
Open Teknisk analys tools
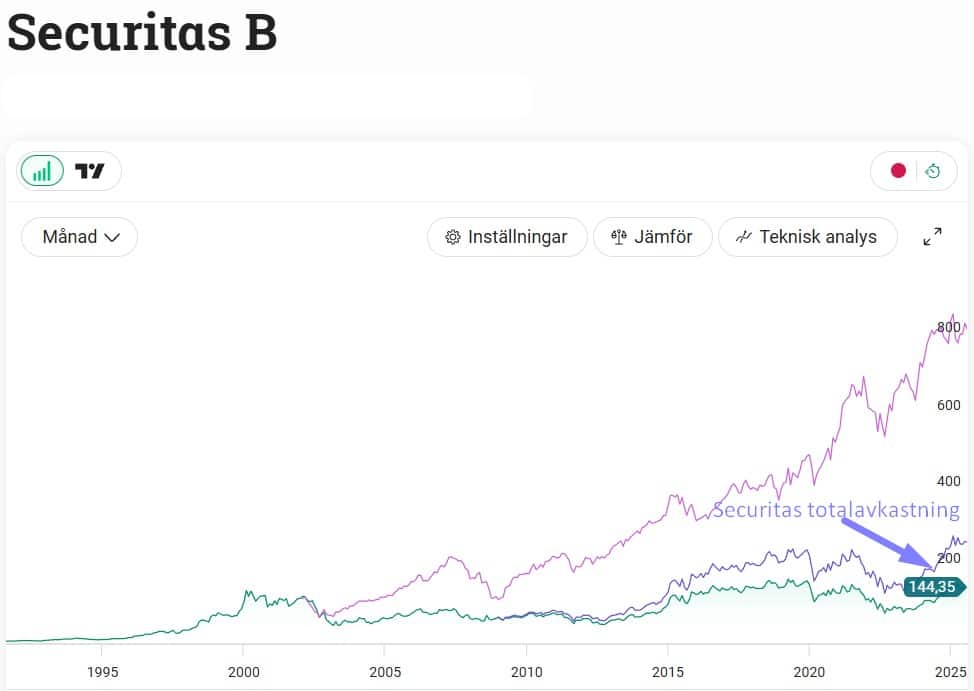point(807,237)
